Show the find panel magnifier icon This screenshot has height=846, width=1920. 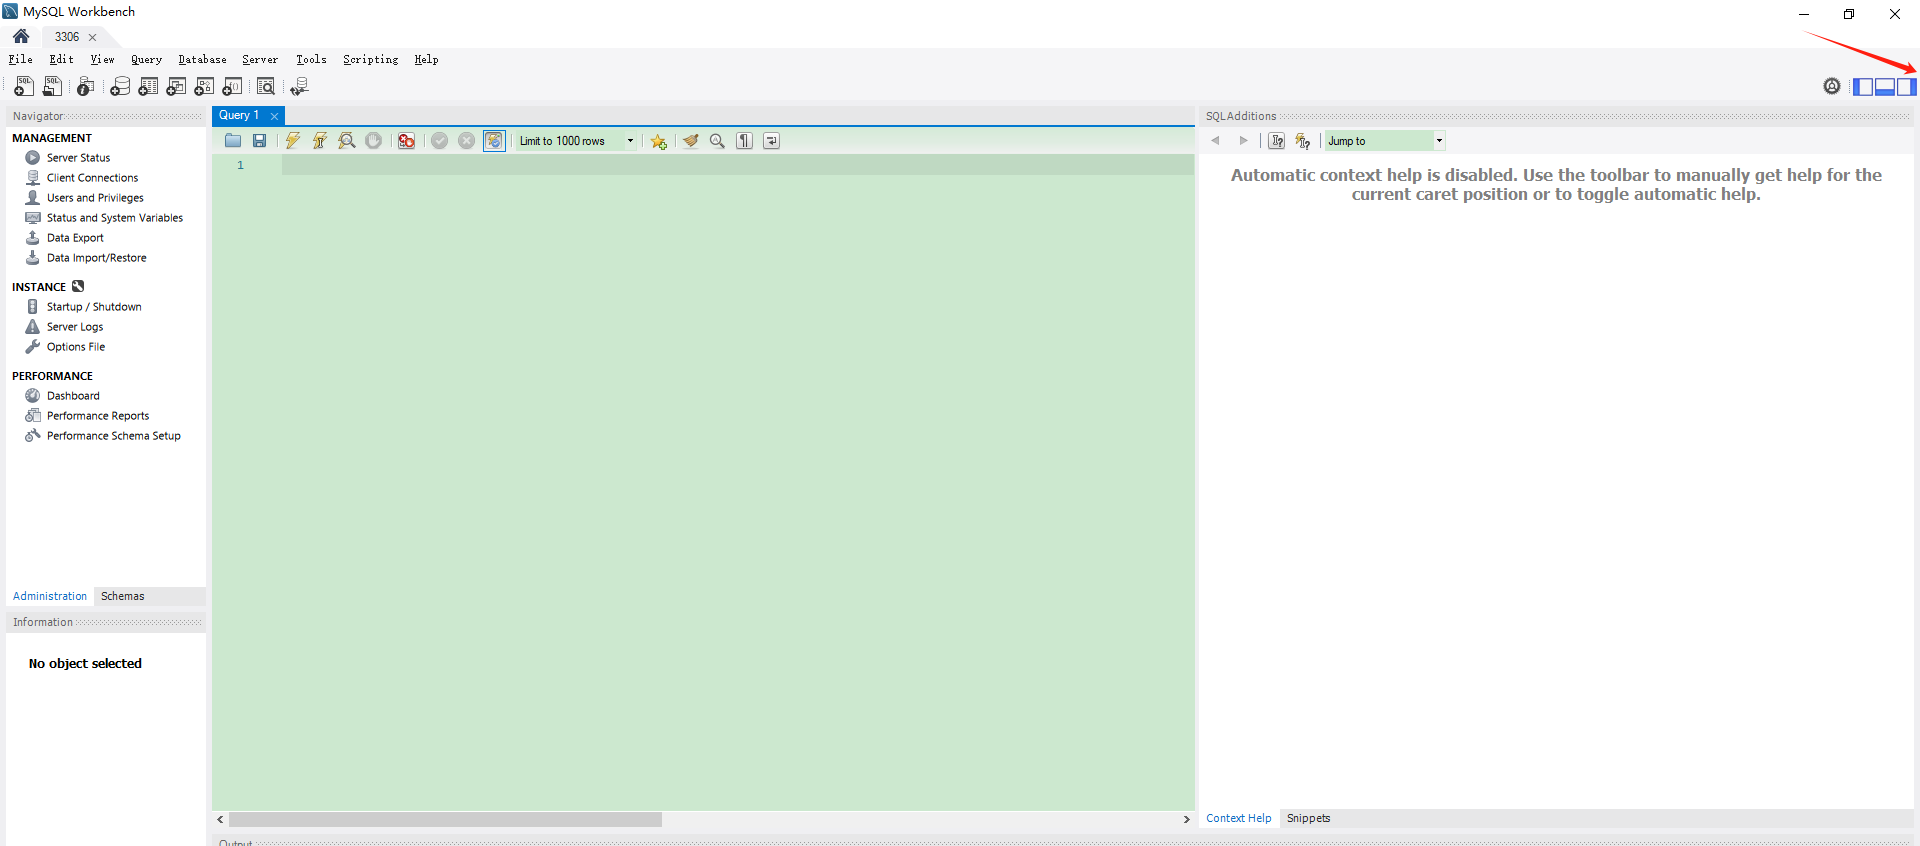tap(717, 141)
